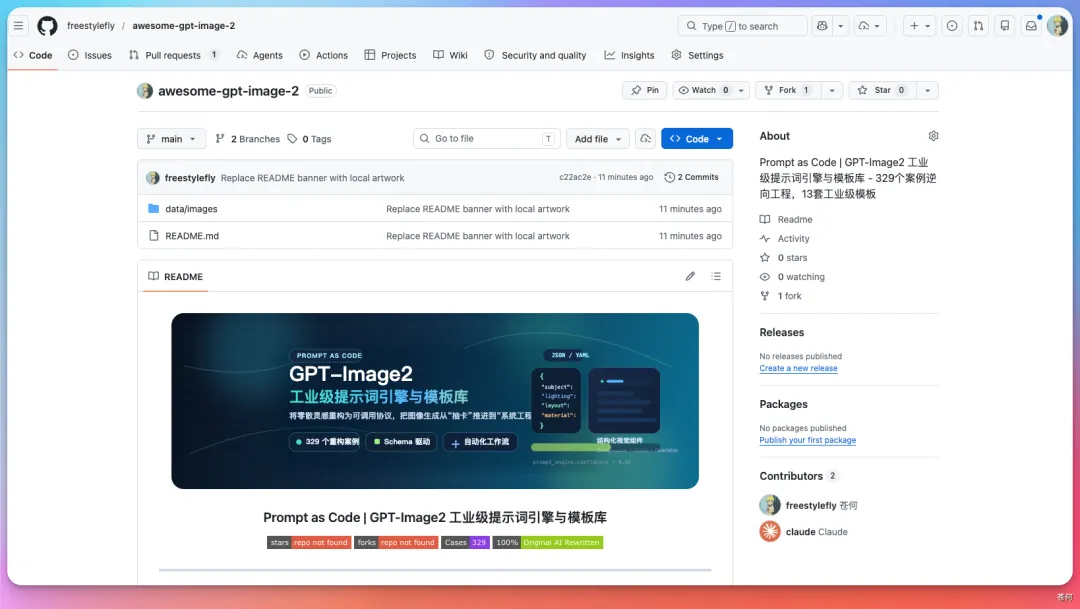Open the hamburger navigation menu
1080x609 pixels.
click(18, 26)
